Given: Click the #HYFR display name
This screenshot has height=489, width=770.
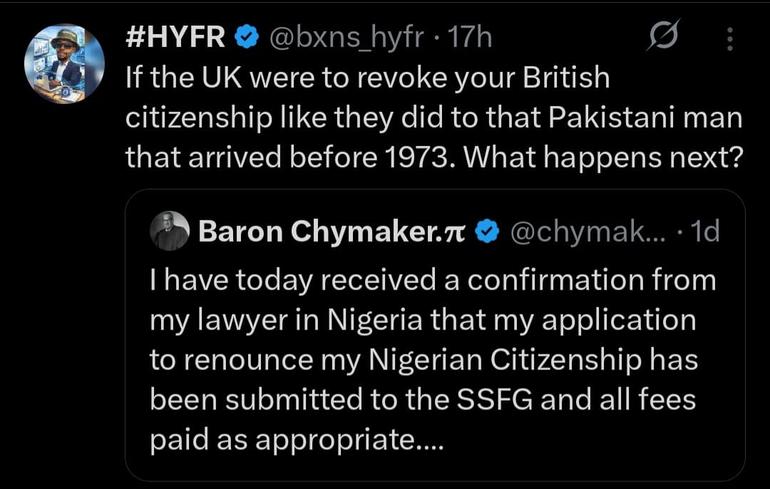Looking at the screenshot, I should [x=175, y=37].
